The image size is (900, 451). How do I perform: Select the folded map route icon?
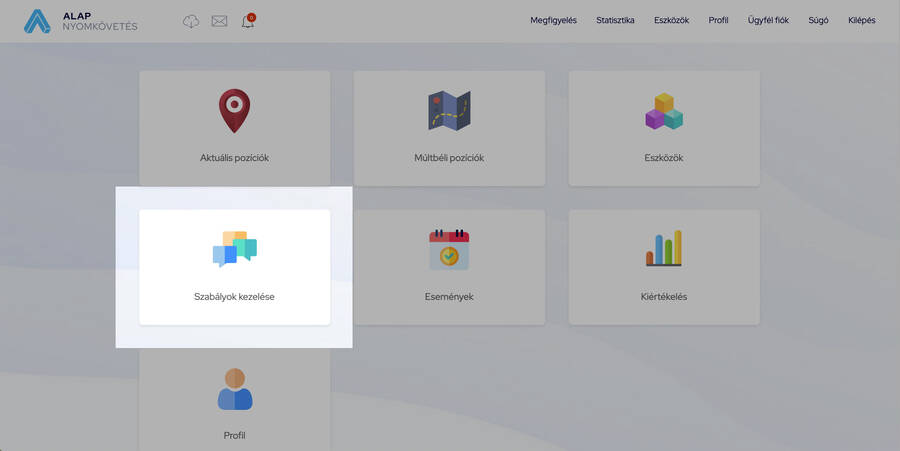[x=449, y=111]
